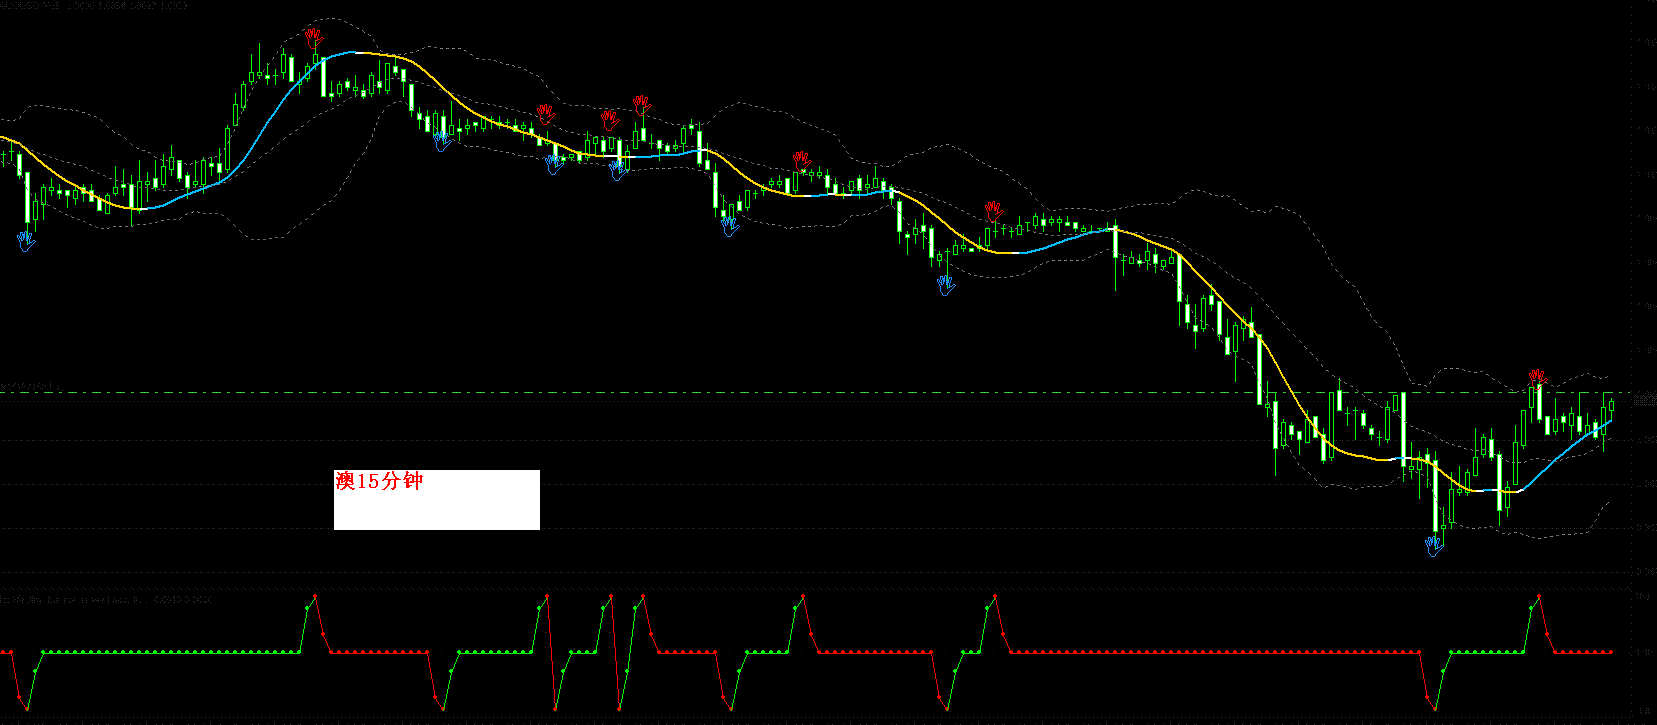This screenshot has width=1657, height=725.
Task: Click the fifth red hand signal from left
Action: click(x=802, y=161)
